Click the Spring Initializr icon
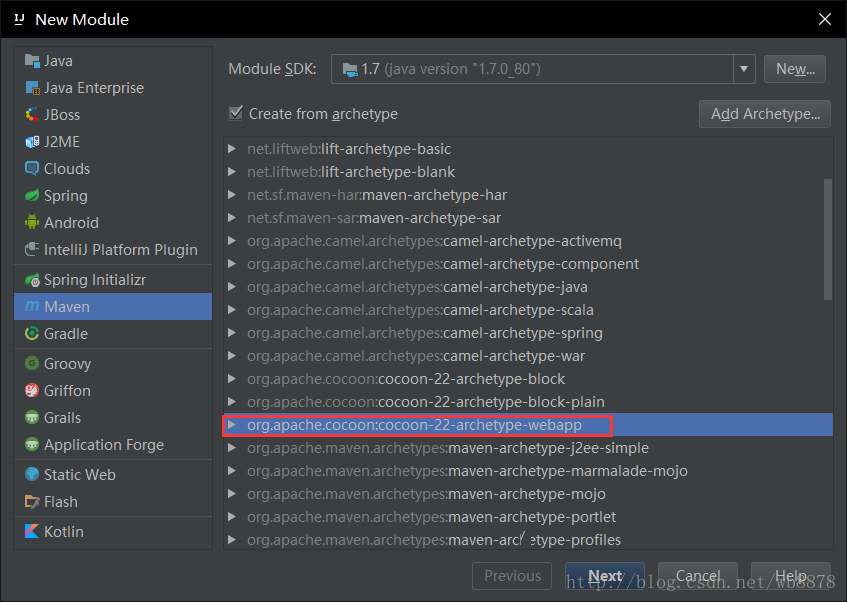This screenshot has width=847, height=602. click(x=32, y=279)
